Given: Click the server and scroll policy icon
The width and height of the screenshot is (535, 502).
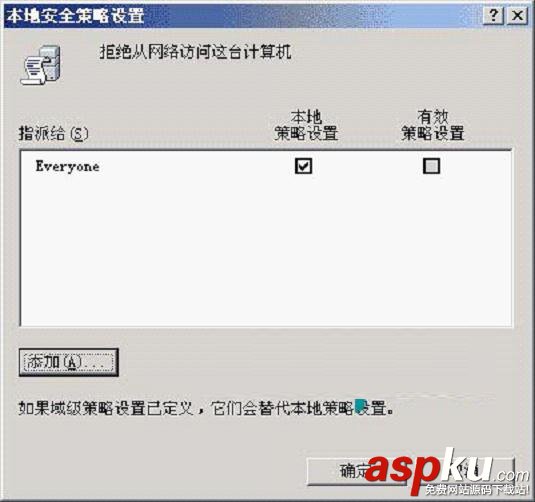Looking at the screenshot, I should coord(42,66).
